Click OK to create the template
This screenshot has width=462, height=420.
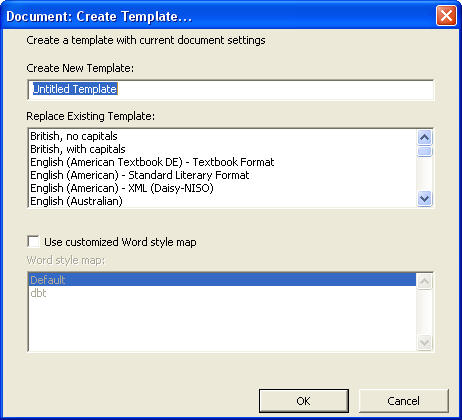click(x=304, y=401)
